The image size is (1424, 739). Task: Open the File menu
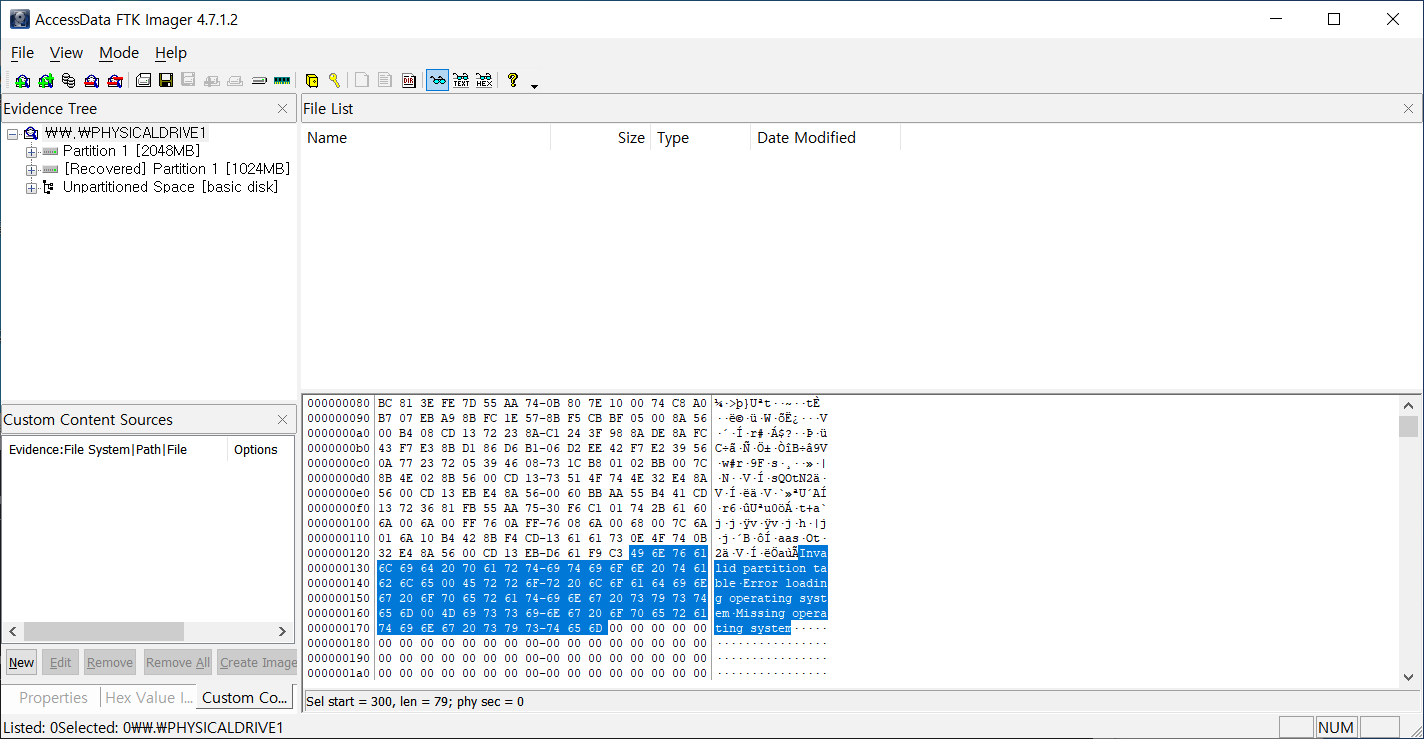(x=22, y=53)
